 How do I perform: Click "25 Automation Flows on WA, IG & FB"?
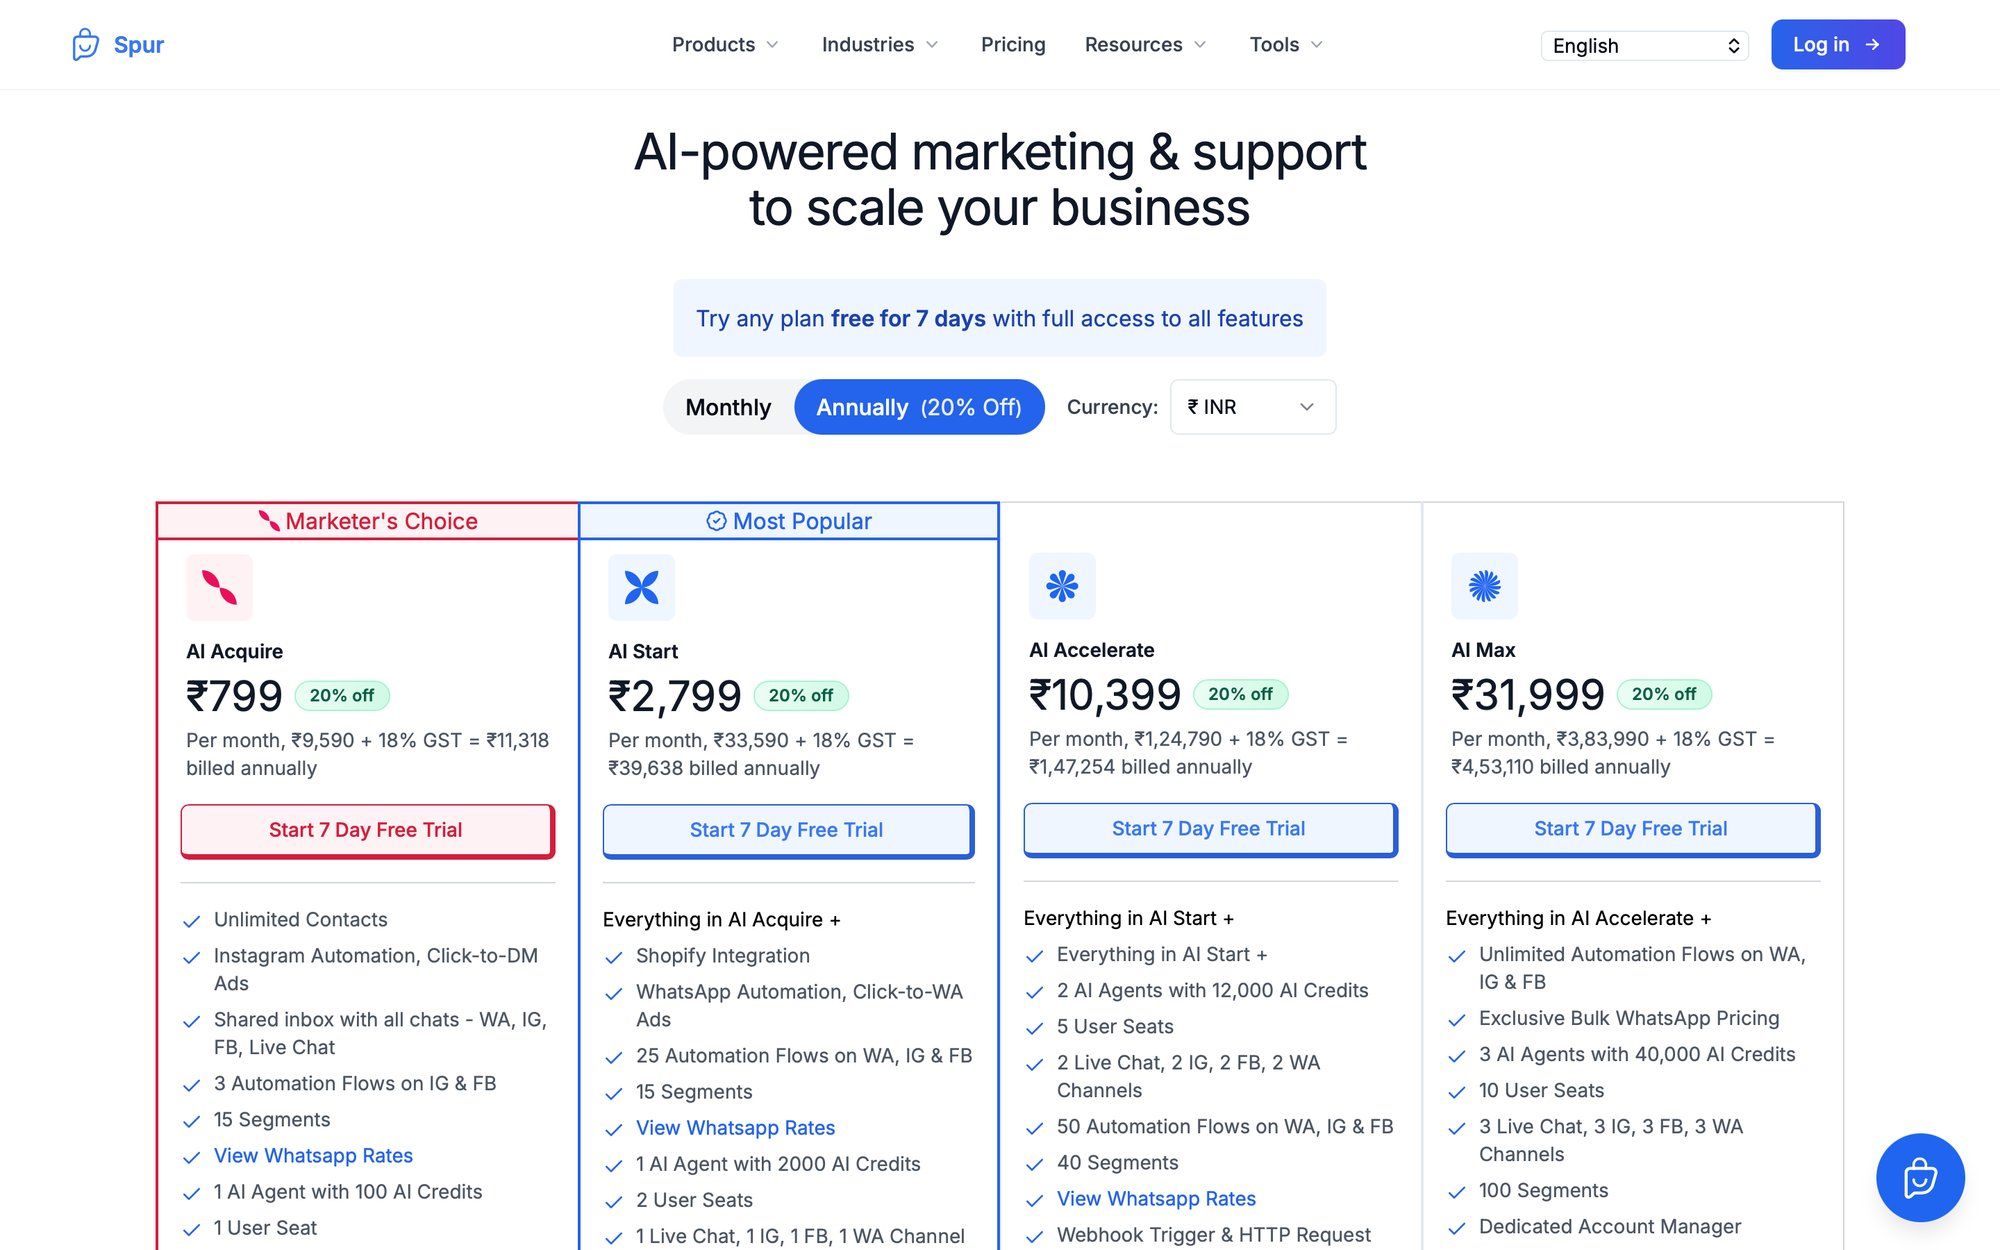click(804, 1056)
